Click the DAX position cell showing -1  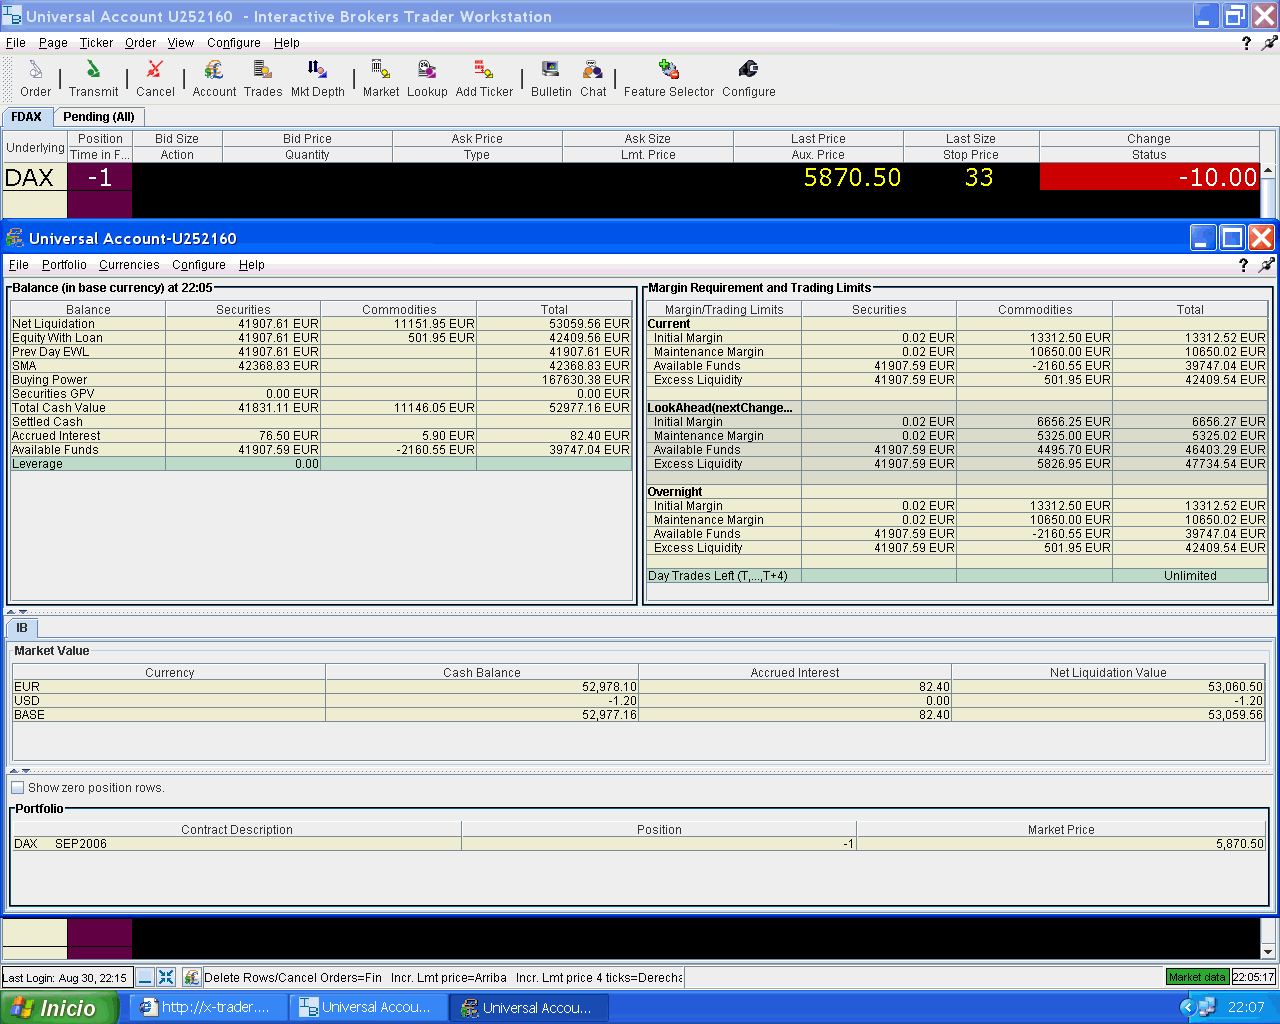click(99, 177)
